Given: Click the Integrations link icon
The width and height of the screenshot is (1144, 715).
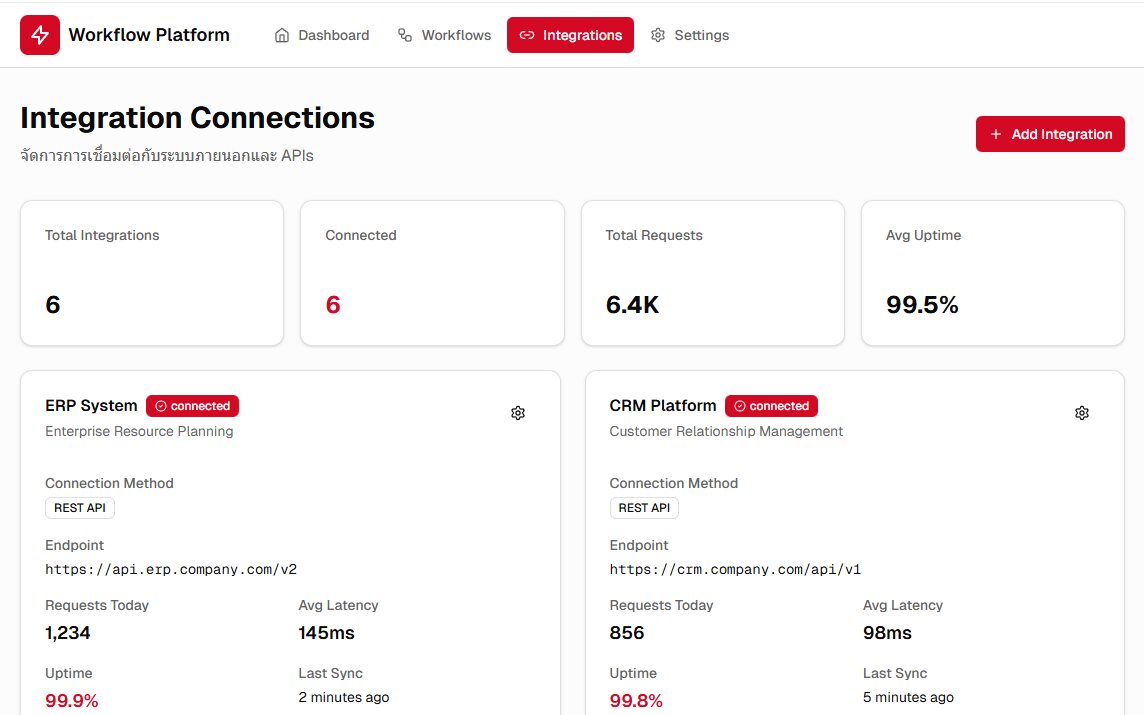Looking at the screenshot, I should point(527,35).
